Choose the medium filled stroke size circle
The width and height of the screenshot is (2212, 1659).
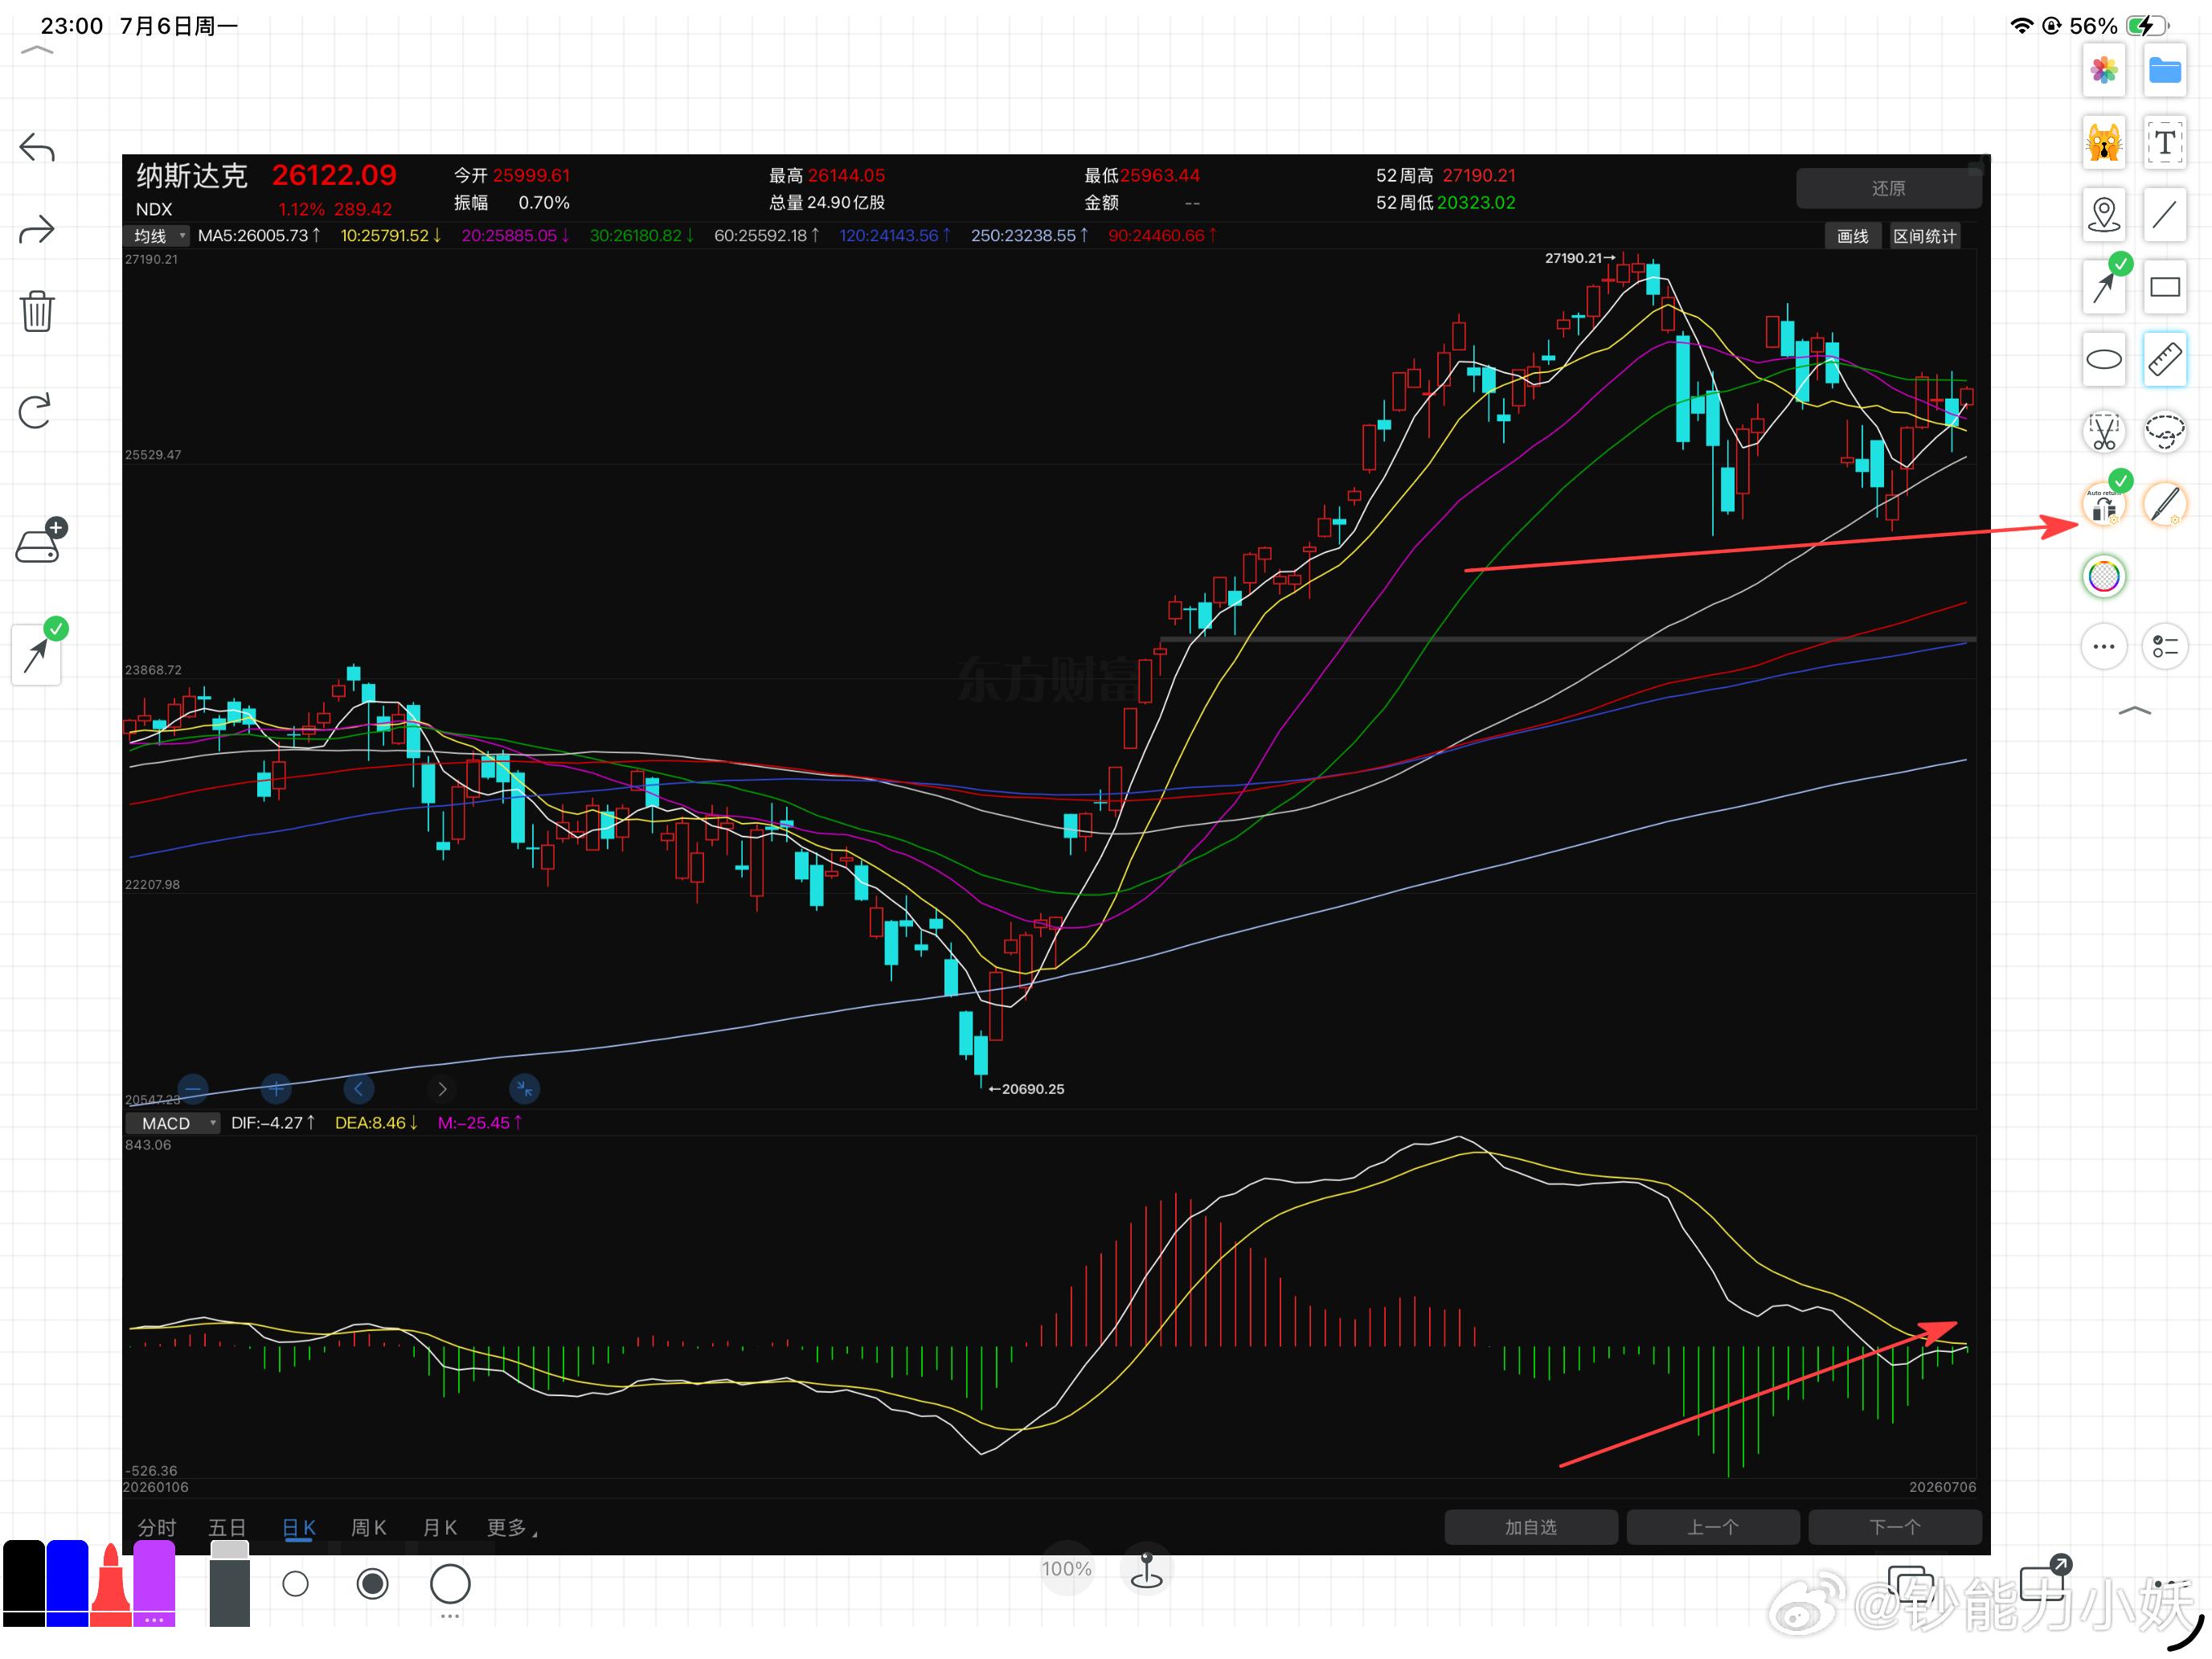[372, 1584]
